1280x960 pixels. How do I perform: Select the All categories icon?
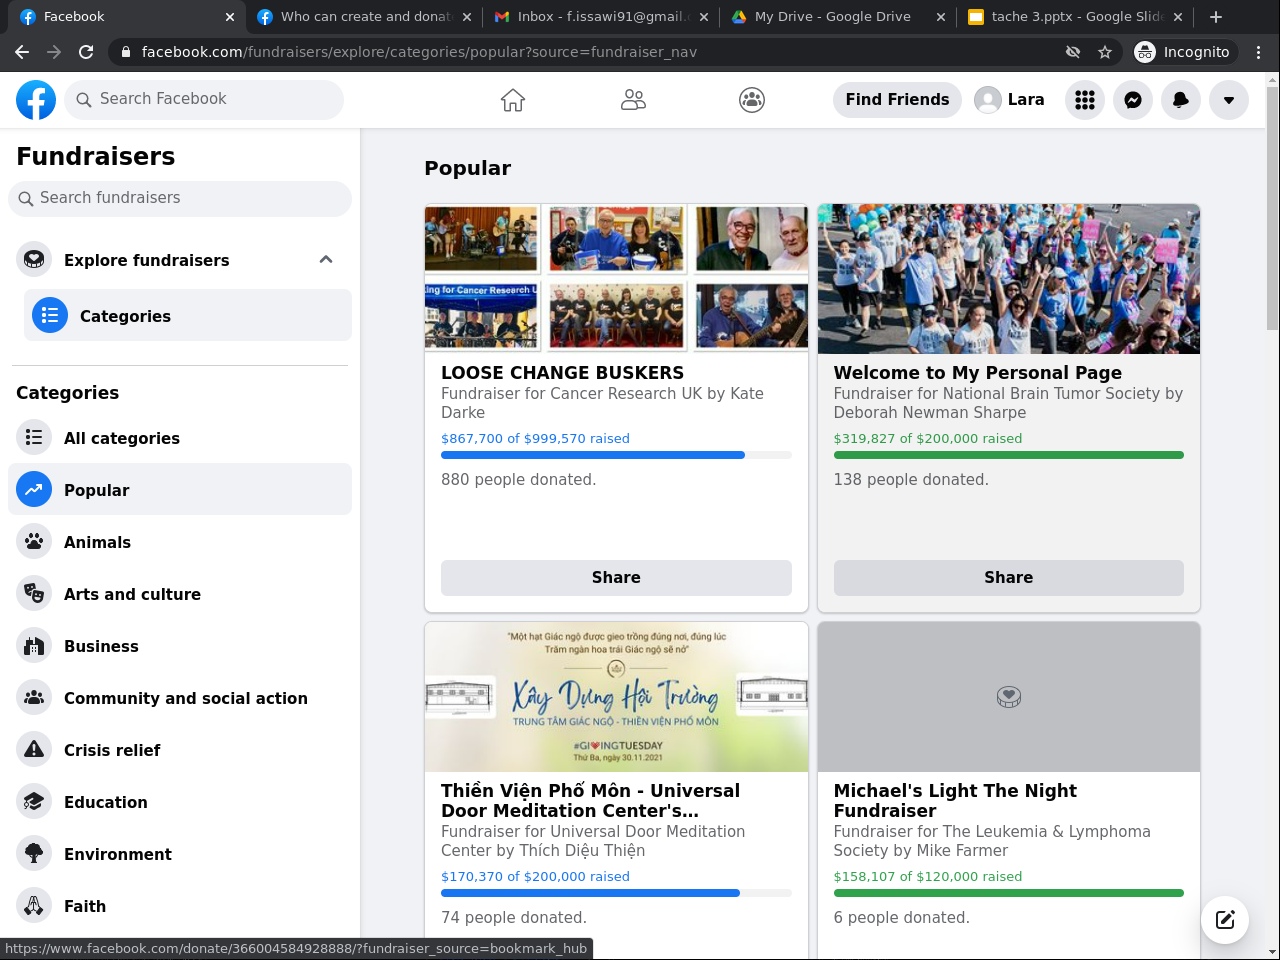(34, 438)
